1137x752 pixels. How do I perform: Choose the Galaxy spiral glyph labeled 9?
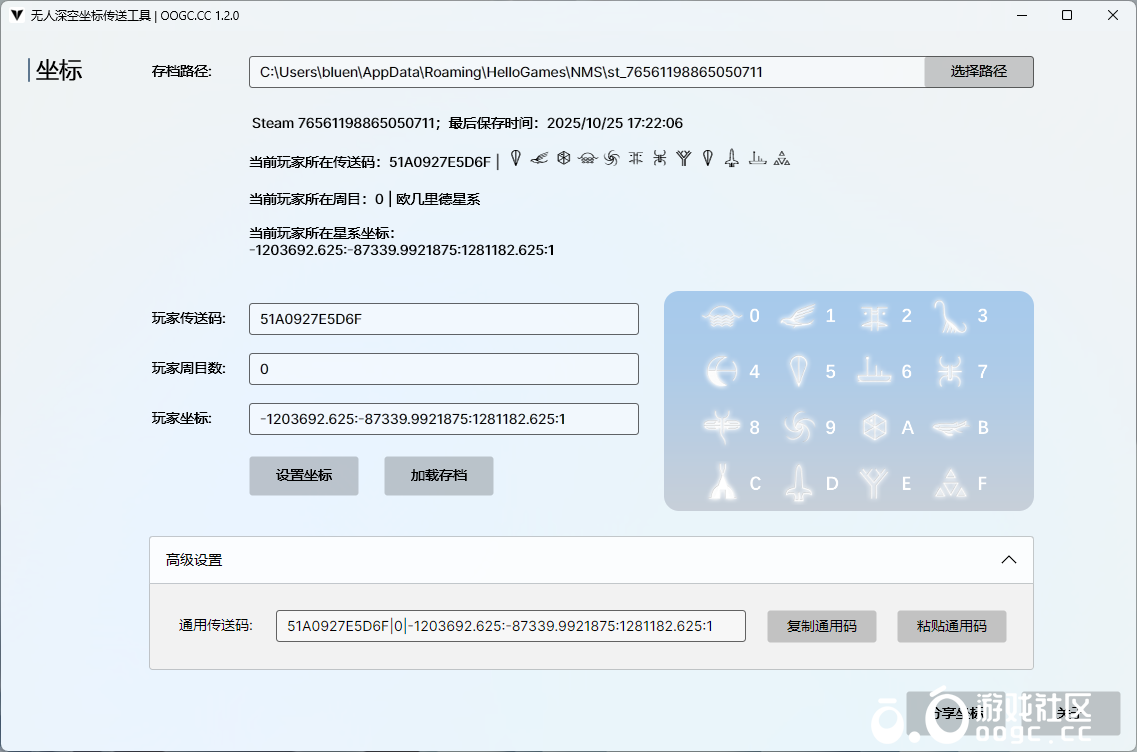[797, 427]
